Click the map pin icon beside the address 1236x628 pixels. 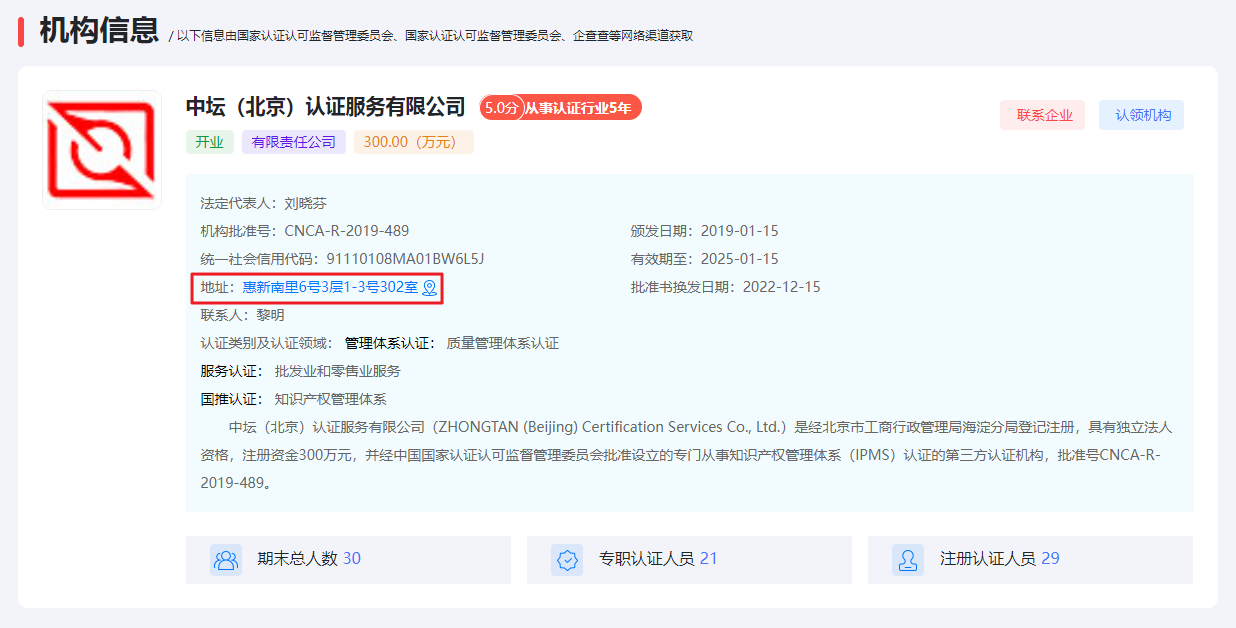point(430,288)
